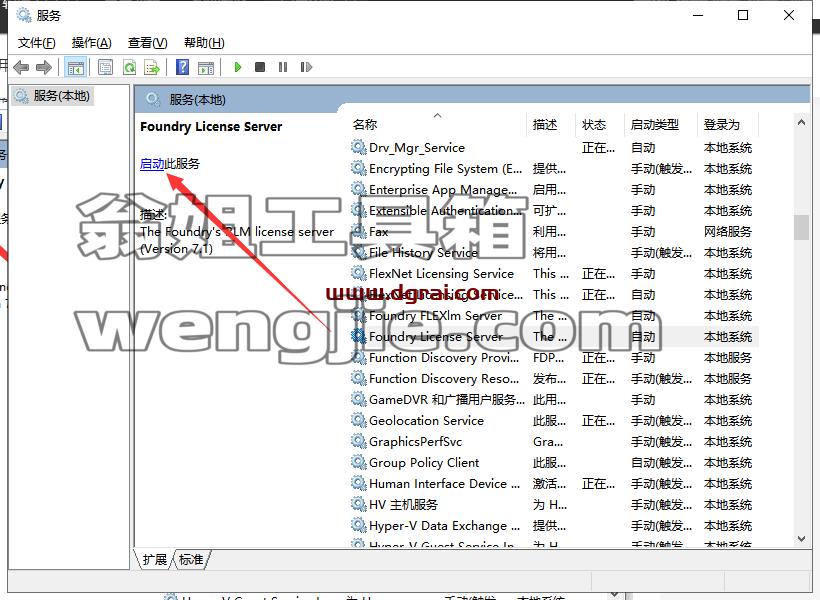Pause the service with pause icon
This screenshot has height=600, width=820.
point(283,67)
